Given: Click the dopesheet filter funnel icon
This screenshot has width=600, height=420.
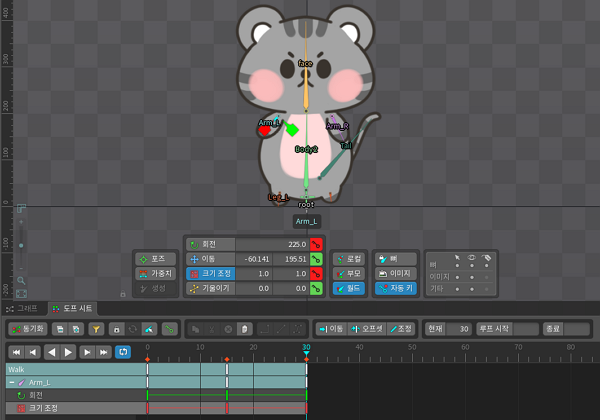Looking at the screenshot, I should click(96, 329).
